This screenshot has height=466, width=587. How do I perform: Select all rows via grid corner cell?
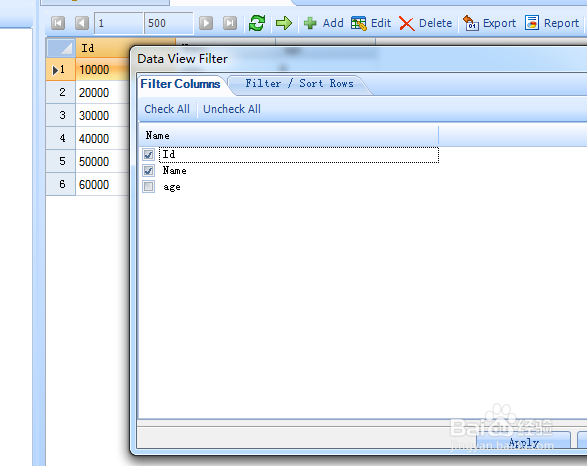[61, 48]
